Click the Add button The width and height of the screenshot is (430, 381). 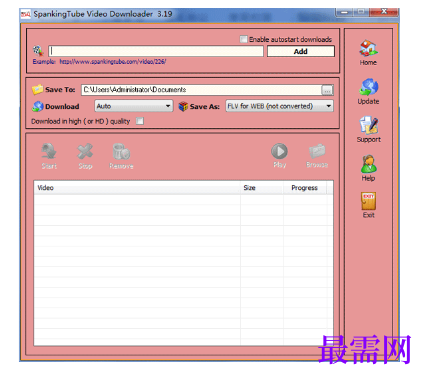click(x=301, y=51)
